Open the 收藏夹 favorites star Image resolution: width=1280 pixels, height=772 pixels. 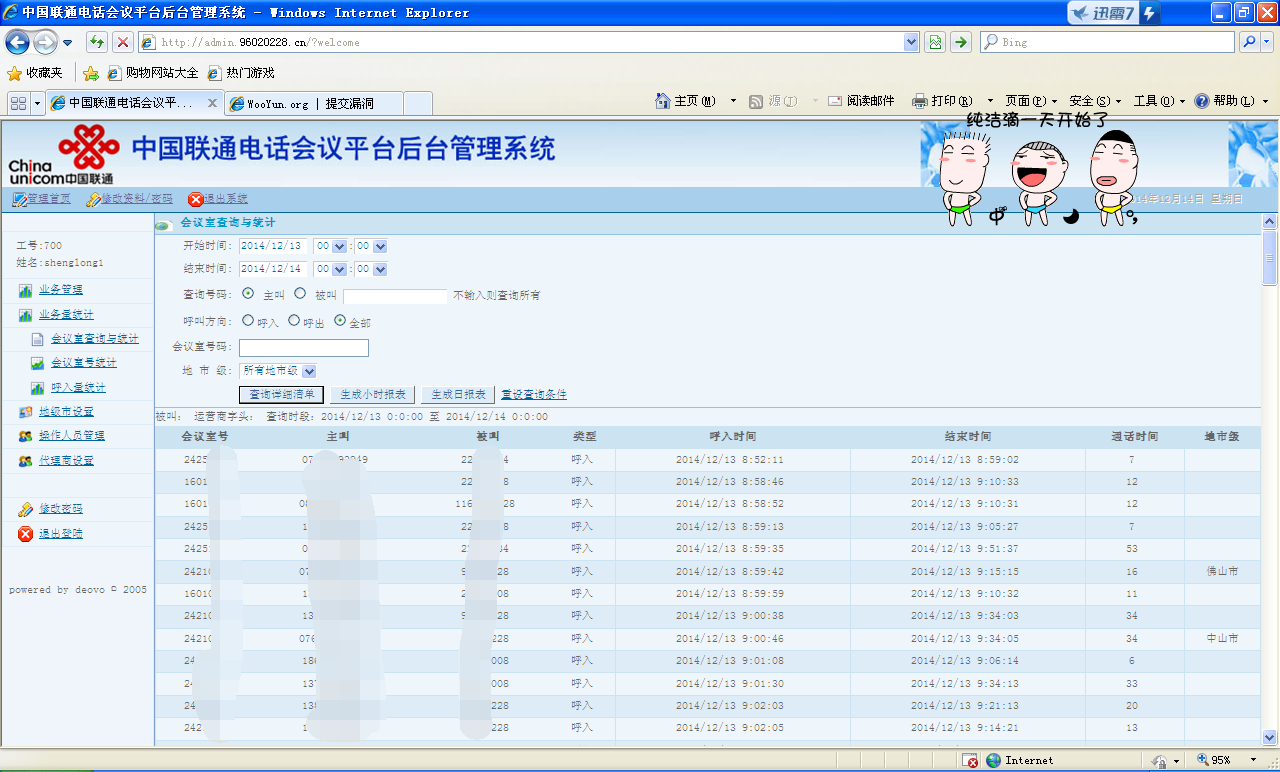[15, 73]
